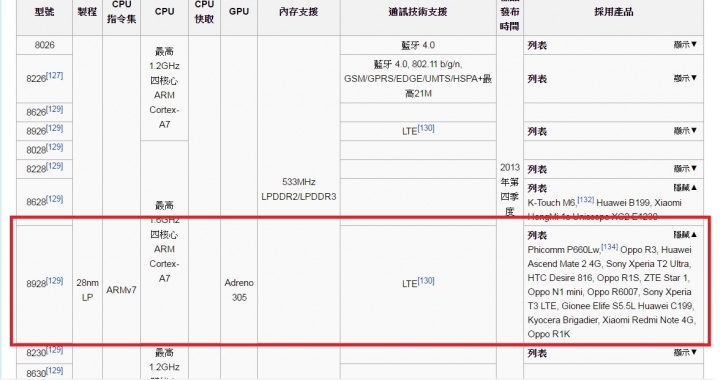
Task: Open reference [129] next to 8228
Action: (55, 166)
